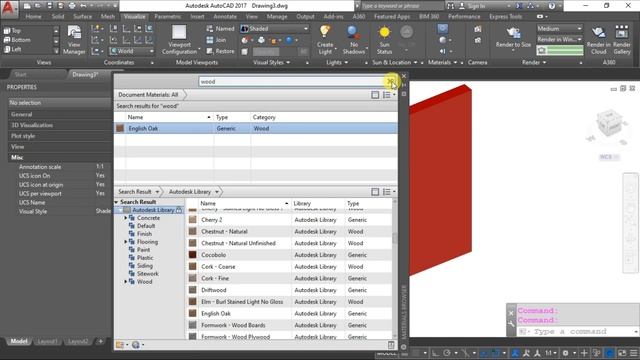This screenshot has height=360, width=640.
Task: Open the Materials Browser ribbon icon
Action: tap(442, 29)
